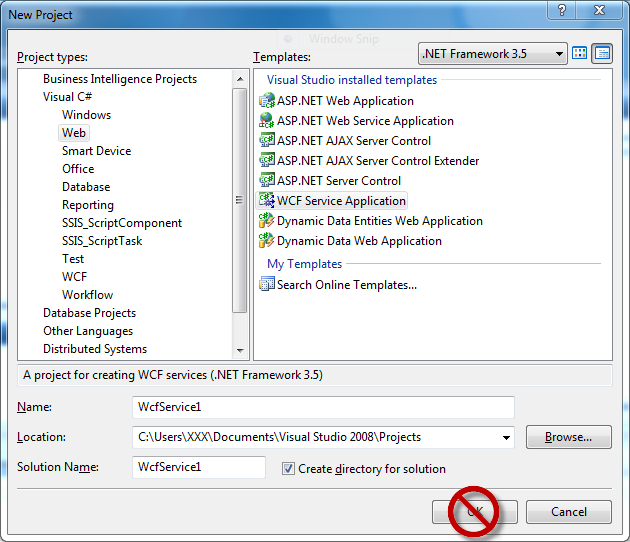Click the WCF Service Application icon
Viewport: 630px width, 542px height.
(267, 200)
